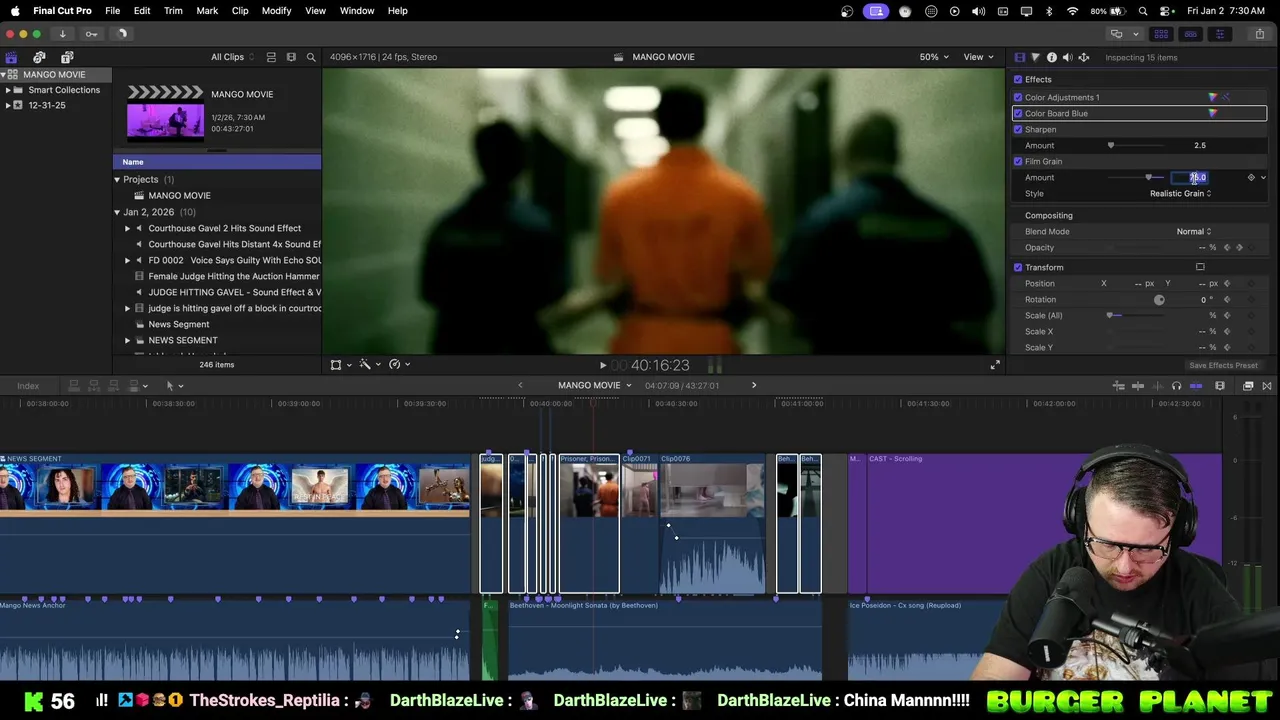Open the Clip menu
The image size is (1280, 720).
coord(240,10)
